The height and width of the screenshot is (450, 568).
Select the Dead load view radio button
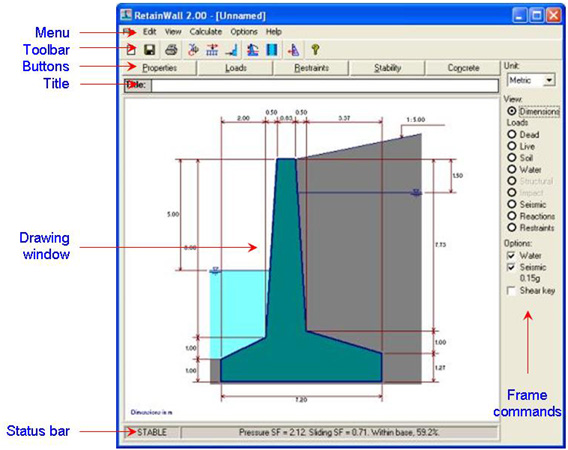[x=511, y=134]
